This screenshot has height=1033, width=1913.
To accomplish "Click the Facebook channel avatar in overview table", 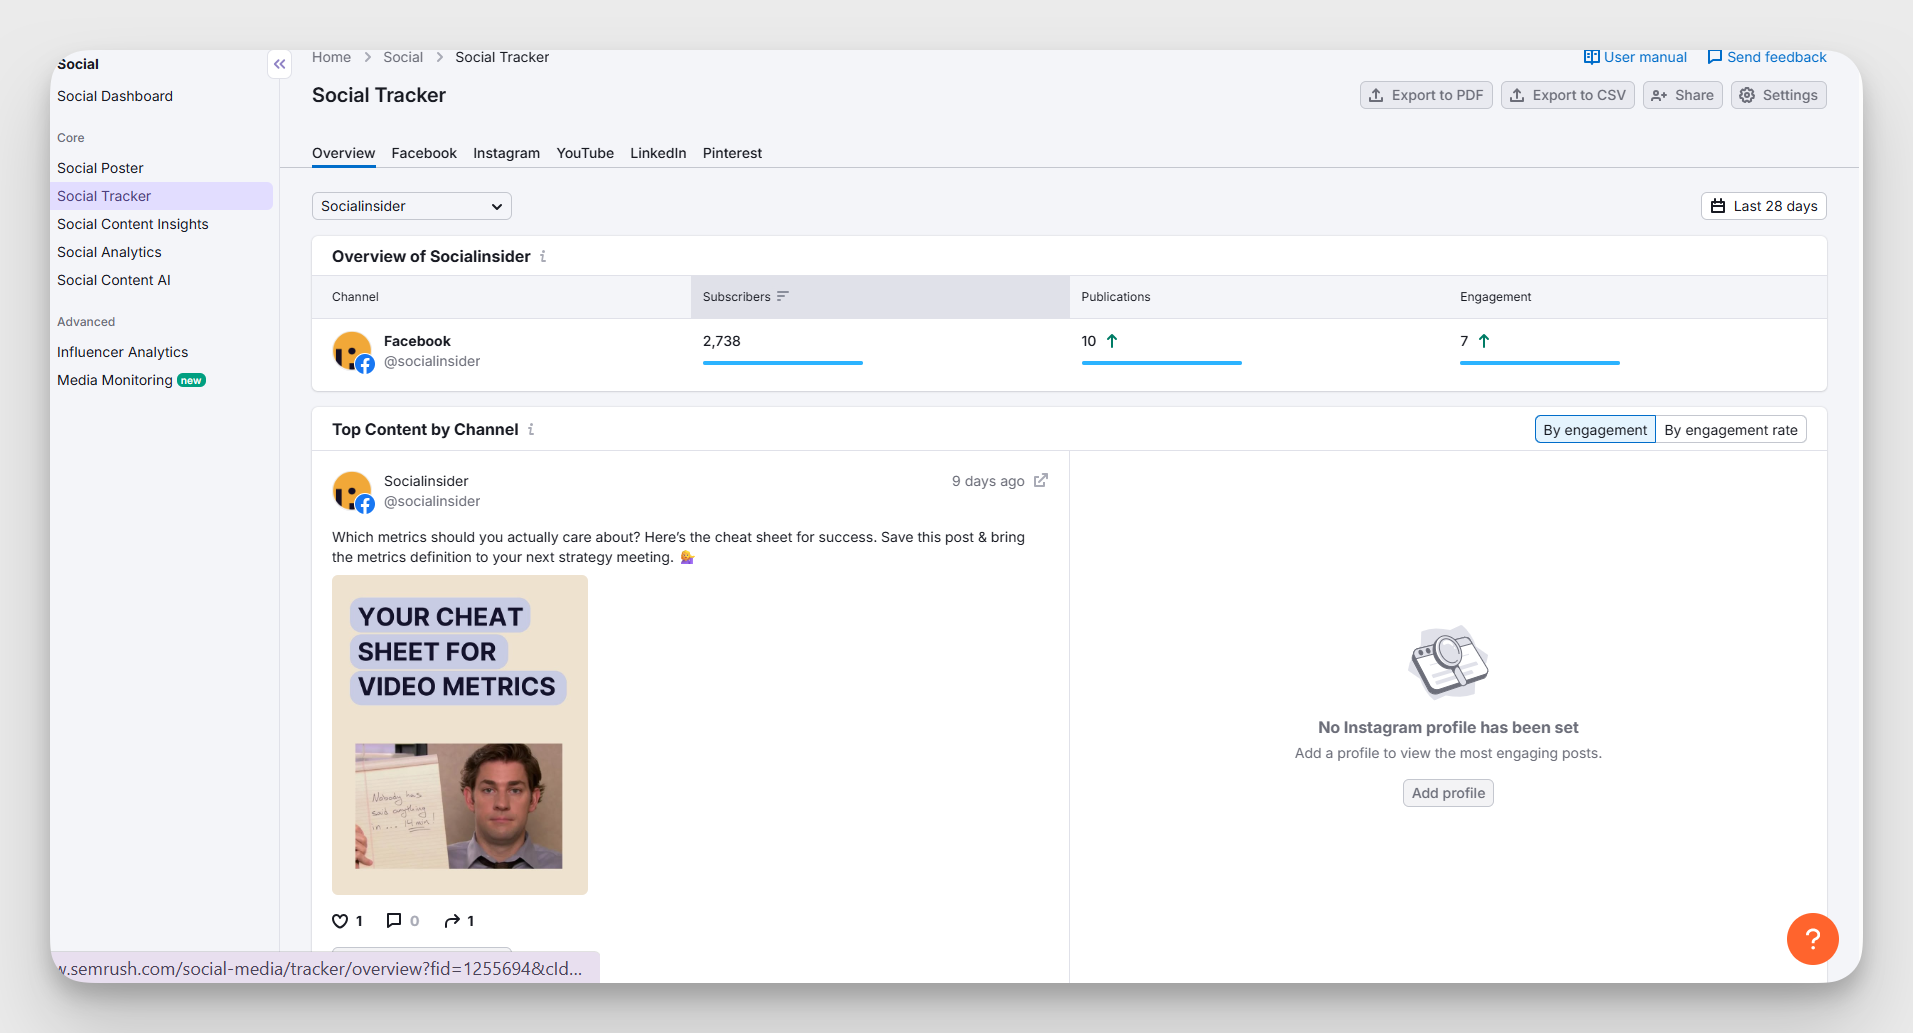I will click(352, 352).
